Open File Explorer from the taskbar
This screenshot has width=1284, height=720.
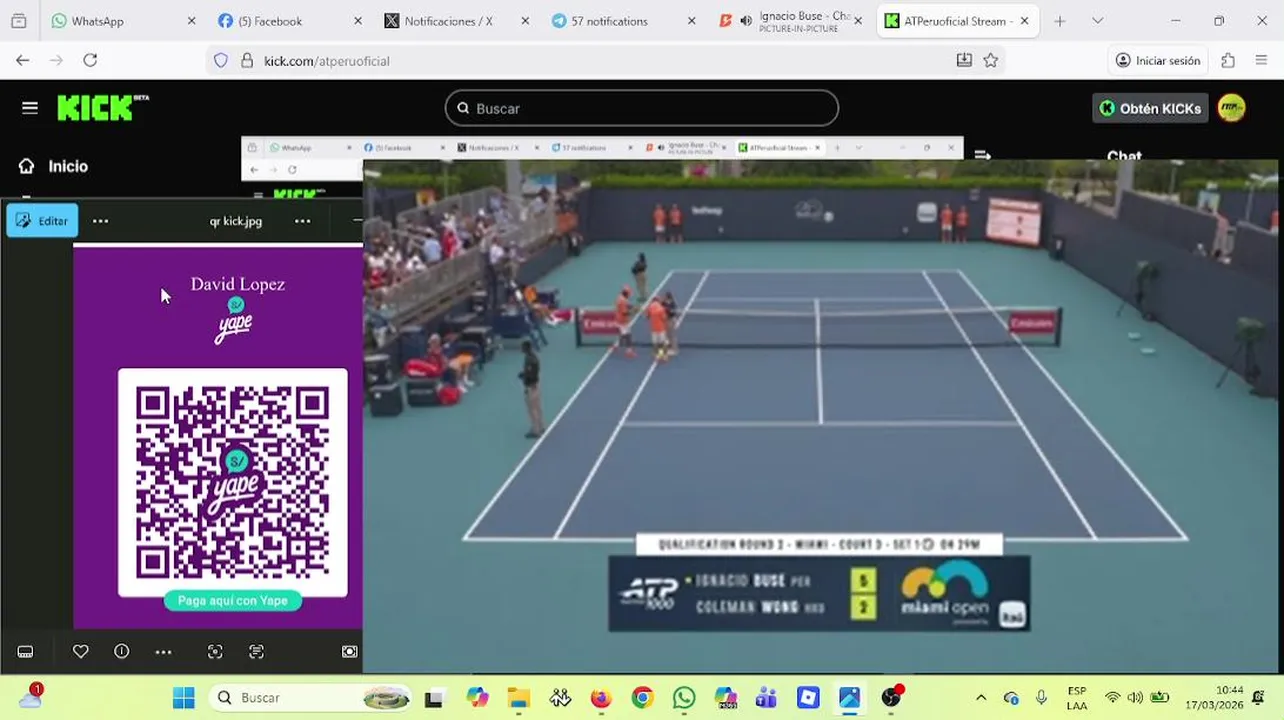click(518, 698)
